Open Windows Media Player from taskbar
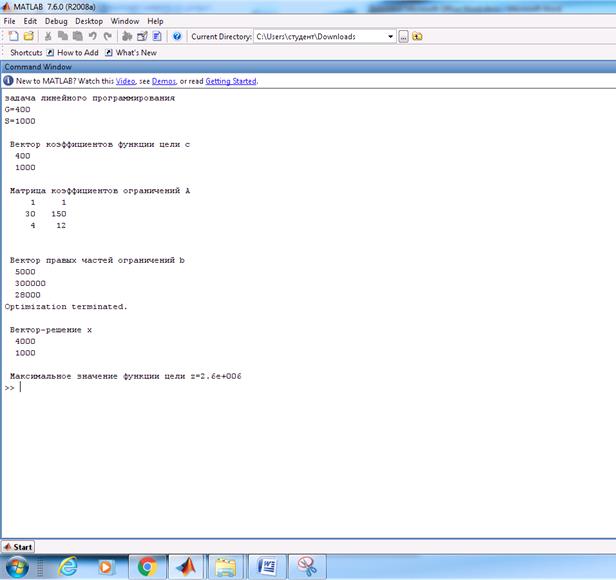 [x=105, y=567]
